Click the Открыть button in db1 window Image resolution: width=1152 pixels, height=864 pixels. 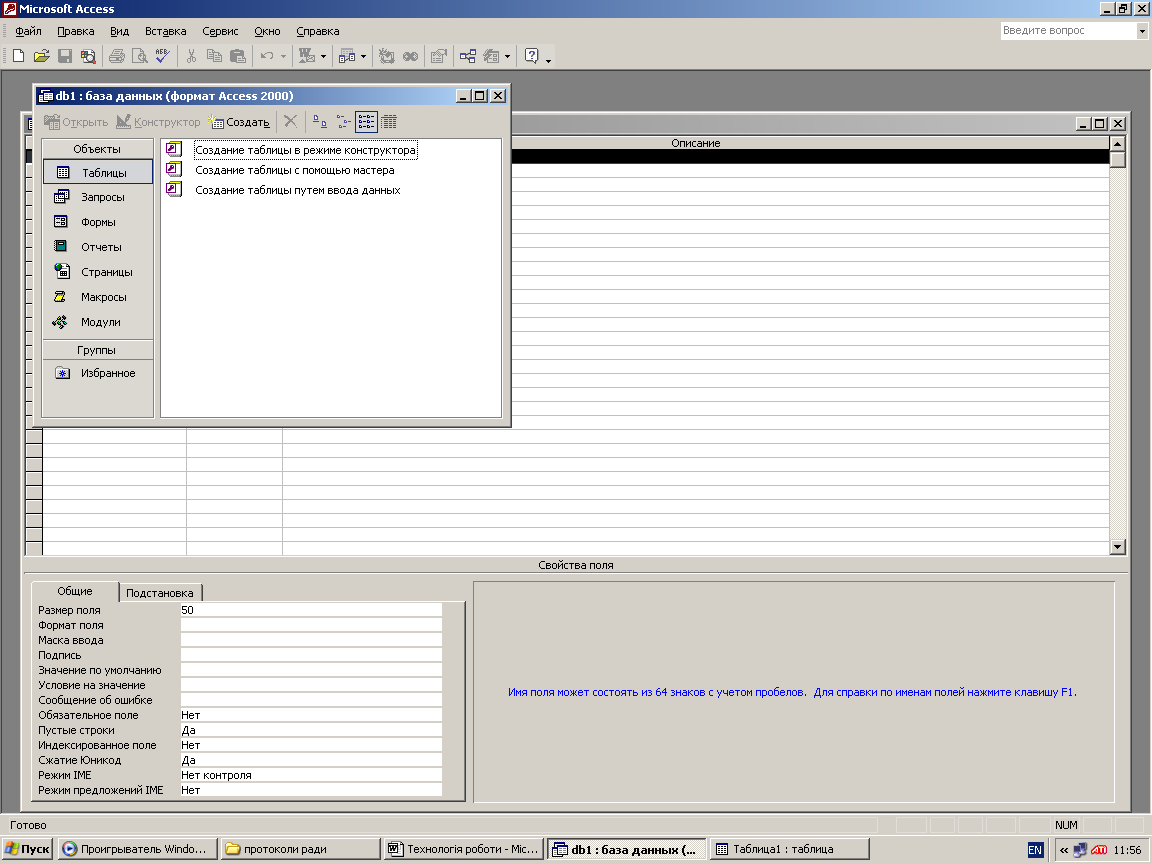point(76,122)
